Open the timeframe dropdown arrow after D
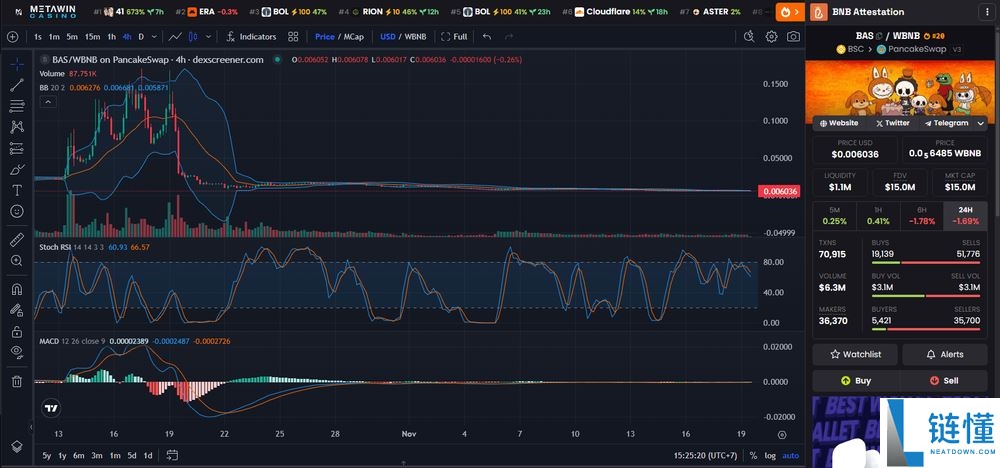Image resolution: width=1000 pixels, height=468 pixels. tap(154, 36)
